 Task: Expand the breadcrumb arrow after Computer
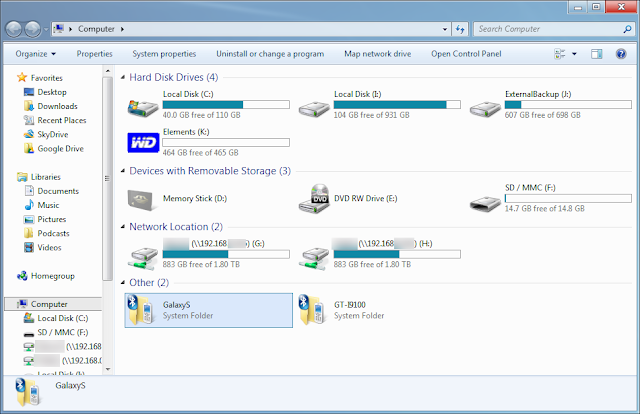(x=122, y=29)
